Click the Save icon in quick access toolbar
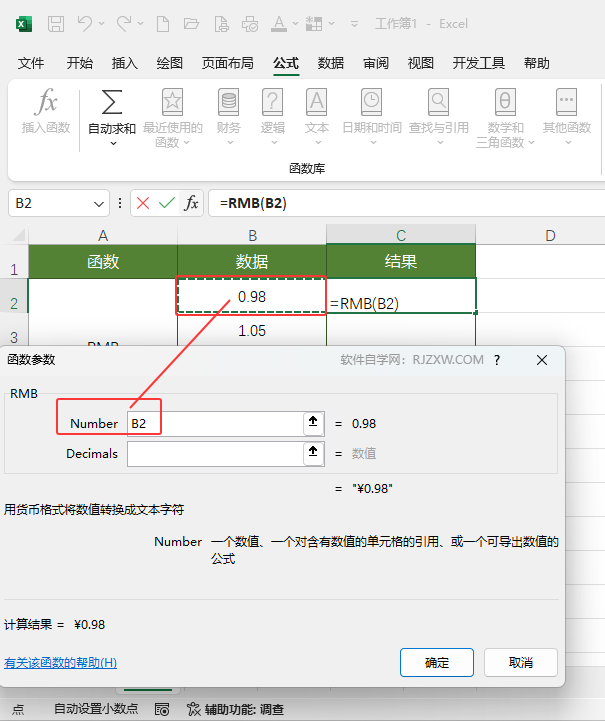Viewport: 605px width, 721px height. point(56,23)
